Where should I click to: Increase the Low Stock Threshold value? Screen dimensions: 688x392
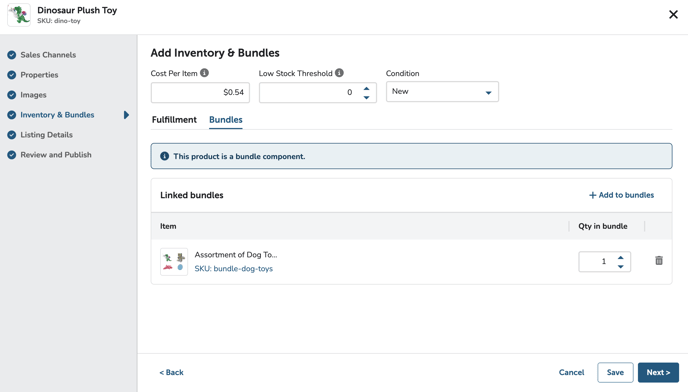tap(366, 88)
